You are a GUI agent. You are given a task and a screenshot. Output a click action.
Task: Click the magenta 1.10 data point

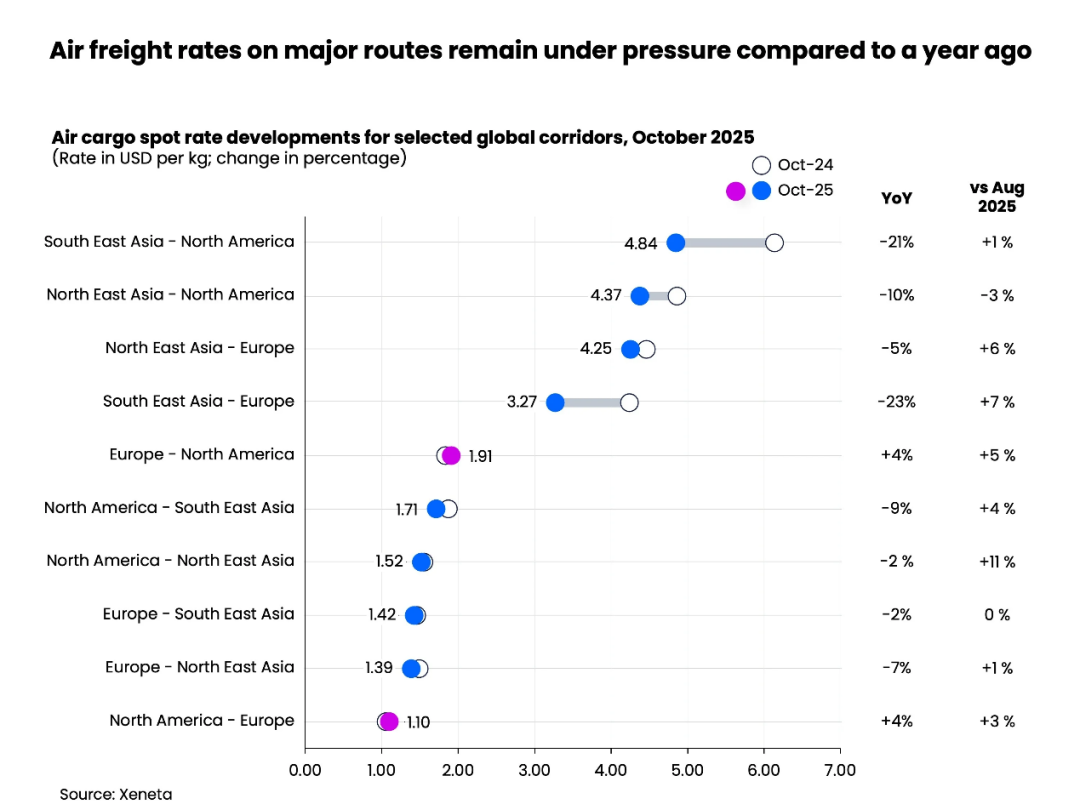[389, 721]
